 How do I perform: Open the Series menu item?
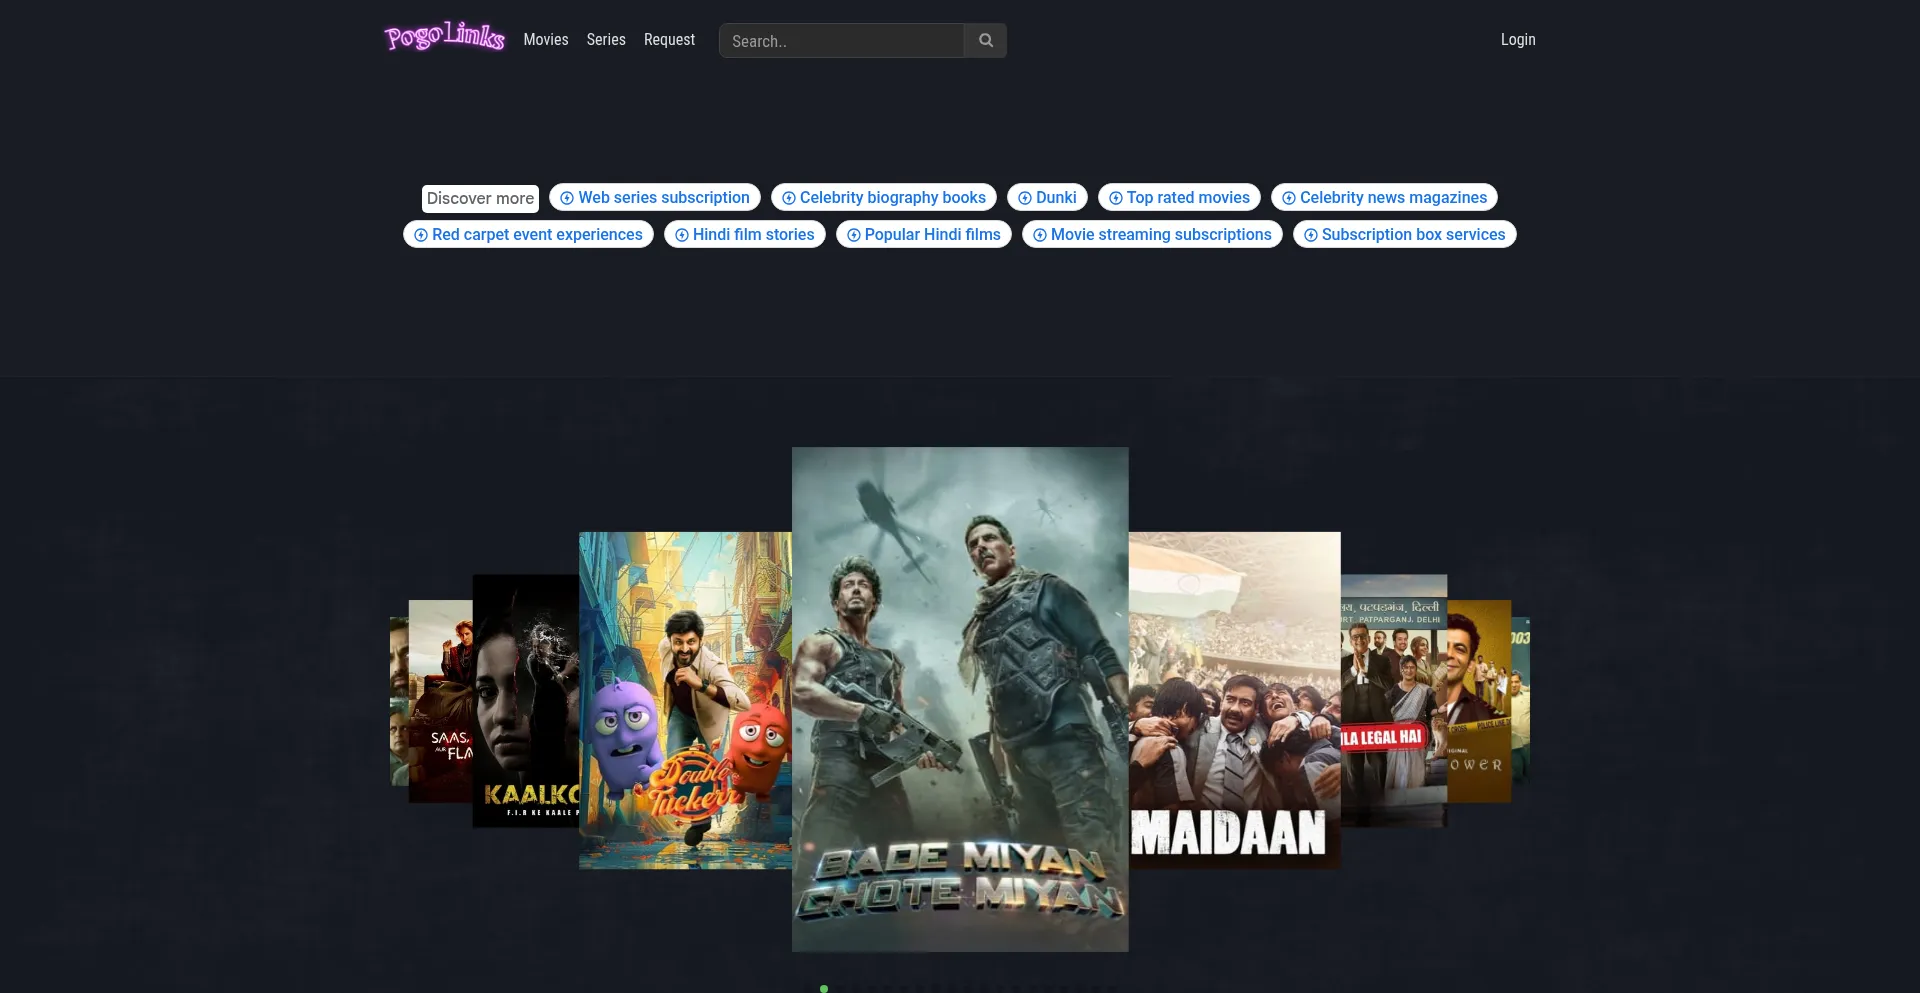(x=606, y=40)
